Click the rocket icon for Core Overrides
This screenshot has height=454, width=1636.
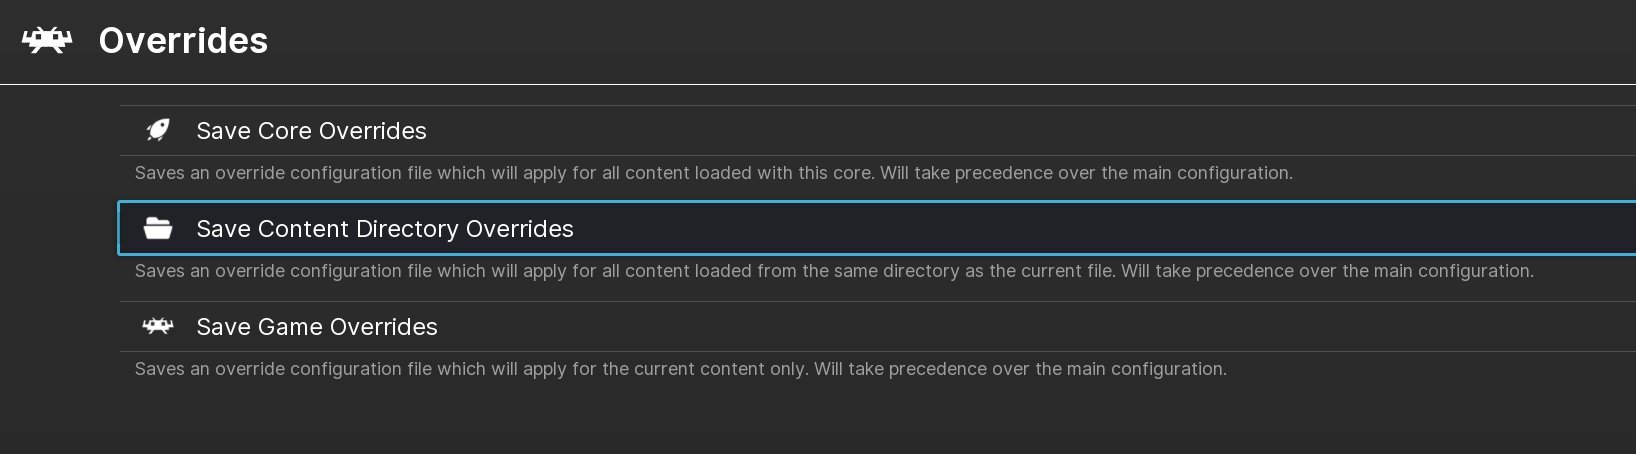[x=158, y=130]
